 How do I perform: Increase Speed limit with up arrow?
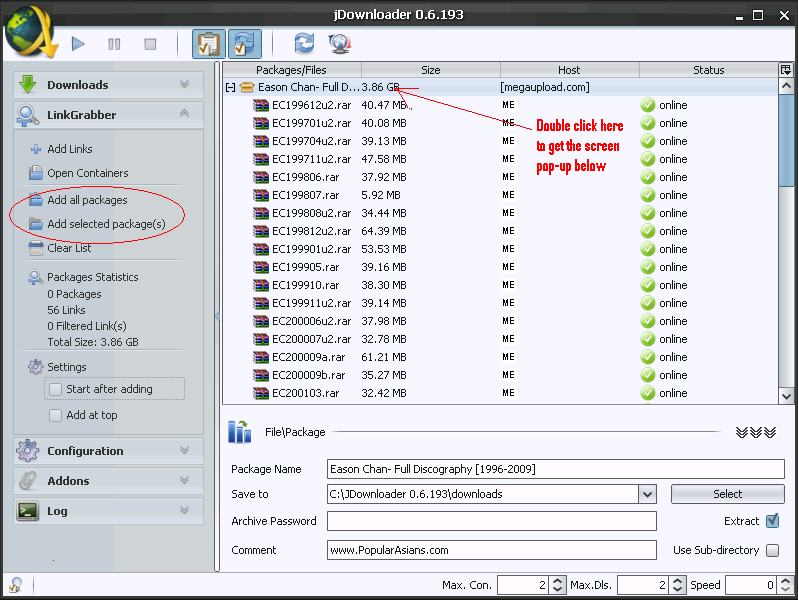pyautogui.click(x=786, y=581)
